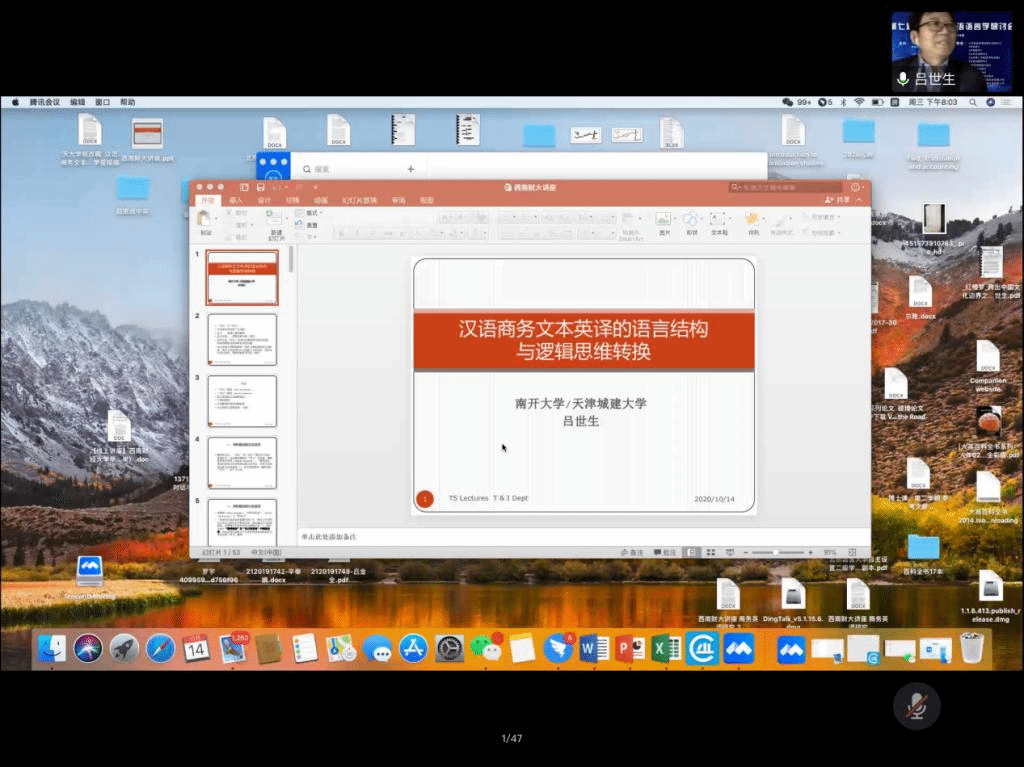Image resolution: width=1024 pixels, height=767 pixels.
Task: Select slide 3 thumbnail
Action: [x=242, y=401]
